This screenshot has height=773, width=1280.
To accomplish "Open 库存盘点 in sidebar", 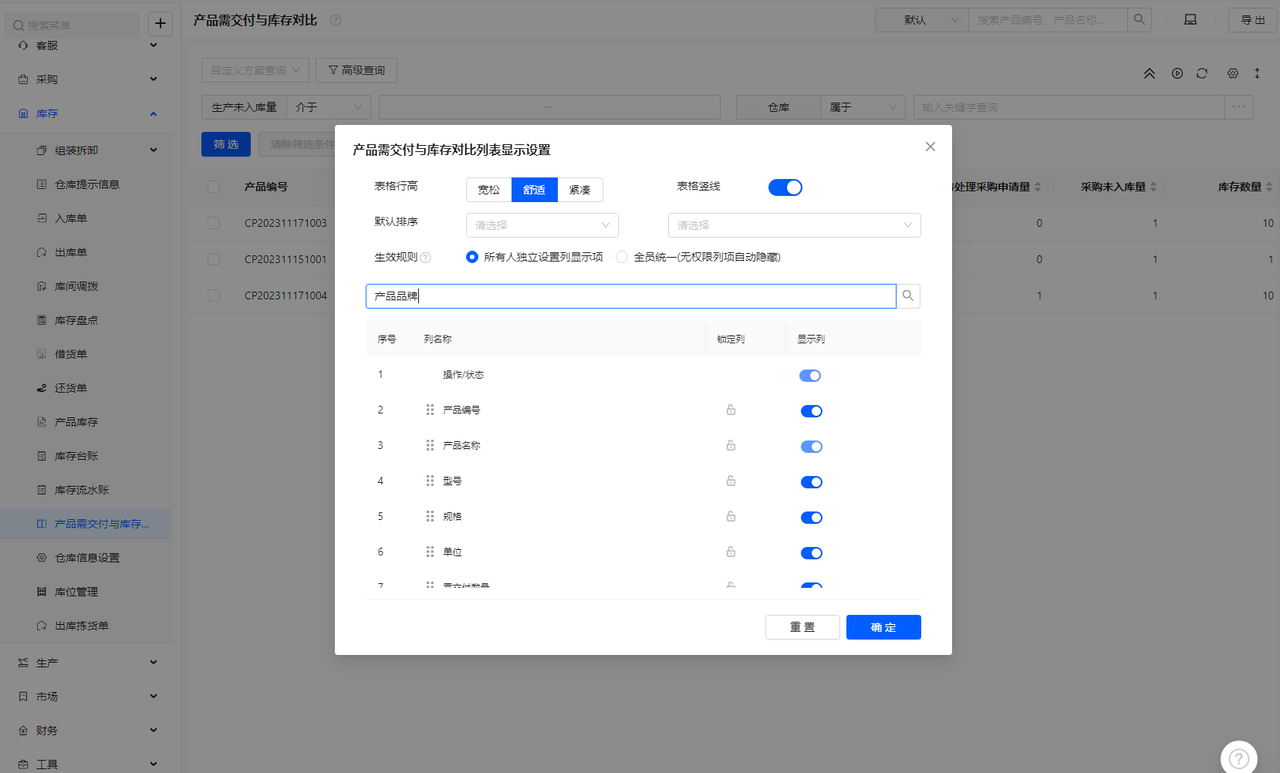I will tap(76, 320).
